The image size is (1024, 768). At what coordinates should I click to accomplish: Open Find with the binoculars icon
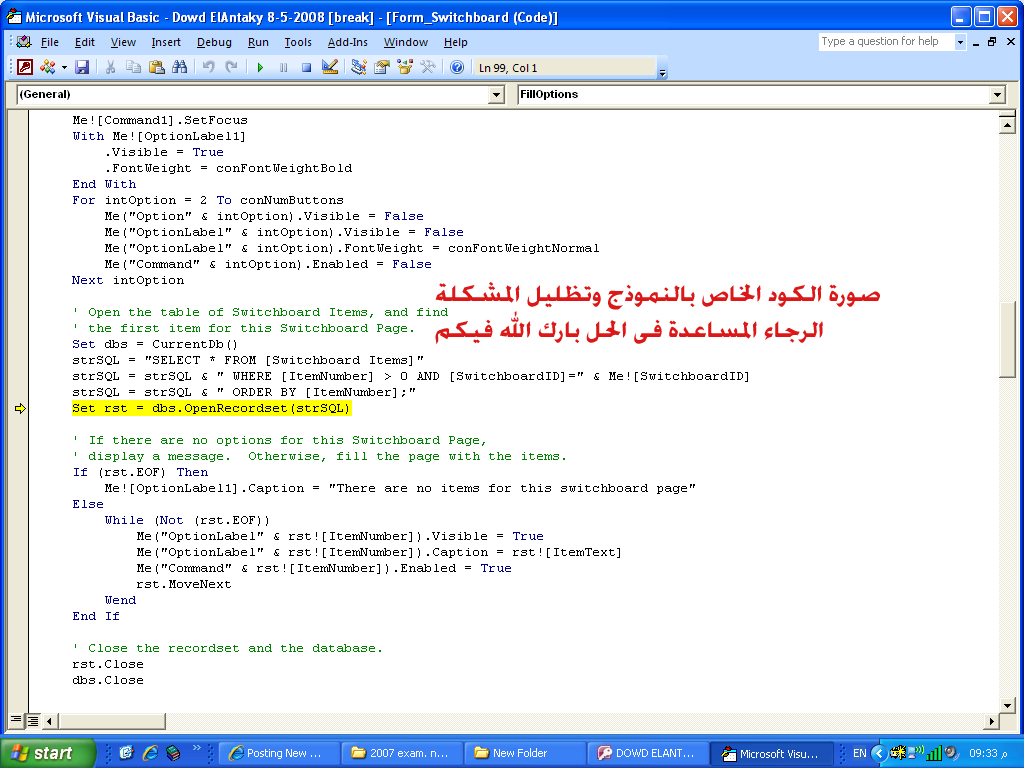180,67
